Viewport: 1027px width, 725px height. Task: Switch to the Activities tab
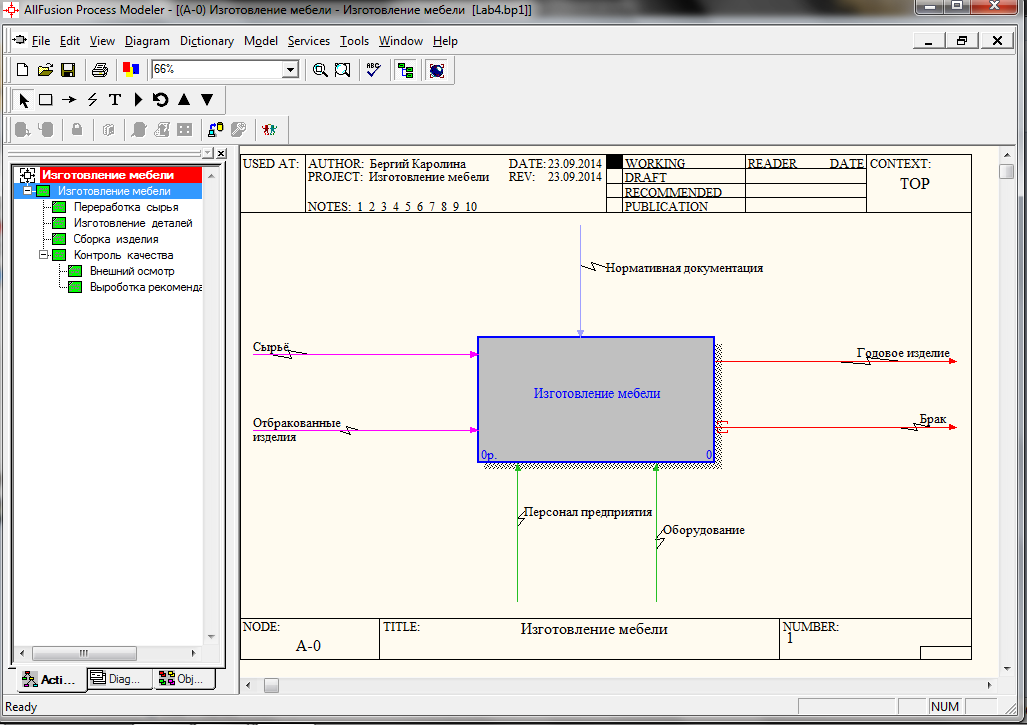[x=50, y=680]
